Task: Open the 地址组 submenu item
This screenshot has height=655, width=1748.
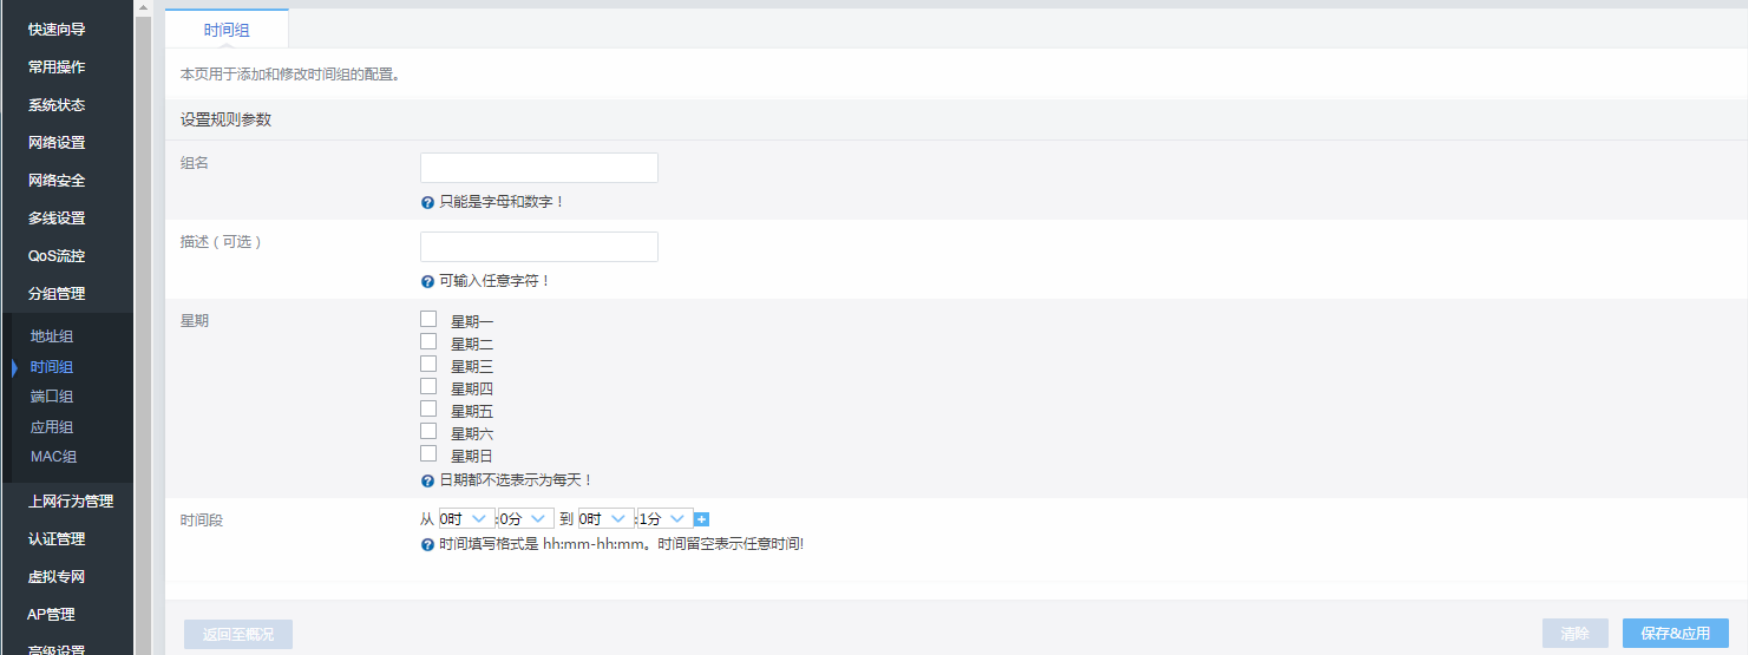Action: tap(52, 337)
